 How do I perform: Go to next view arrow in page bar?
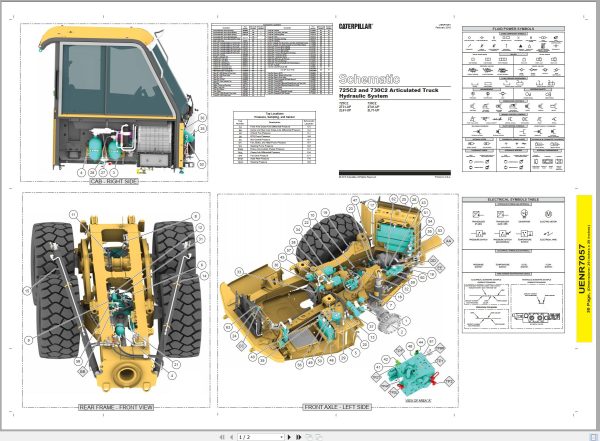coord(318,437)
